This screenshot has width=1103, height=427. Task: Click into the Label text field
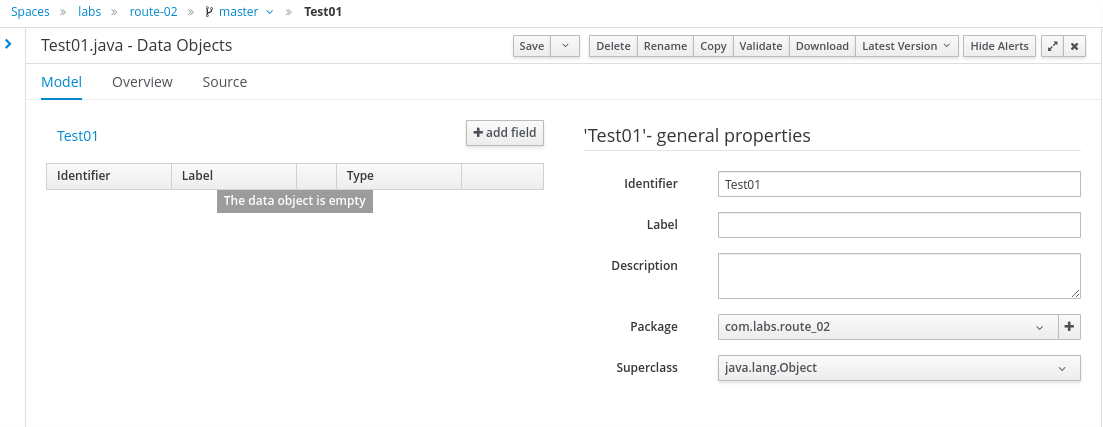point(898,225)
